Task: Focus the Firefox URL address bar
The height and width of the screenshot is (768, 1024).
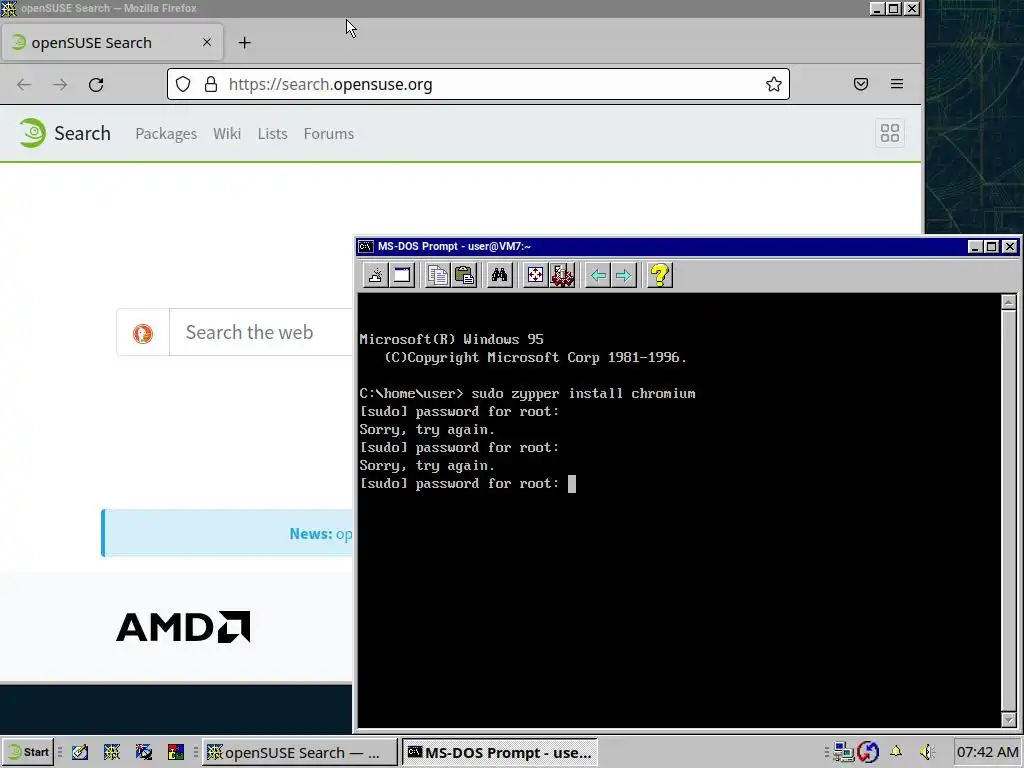Action: pyautogui.click(x=478, y=84)
